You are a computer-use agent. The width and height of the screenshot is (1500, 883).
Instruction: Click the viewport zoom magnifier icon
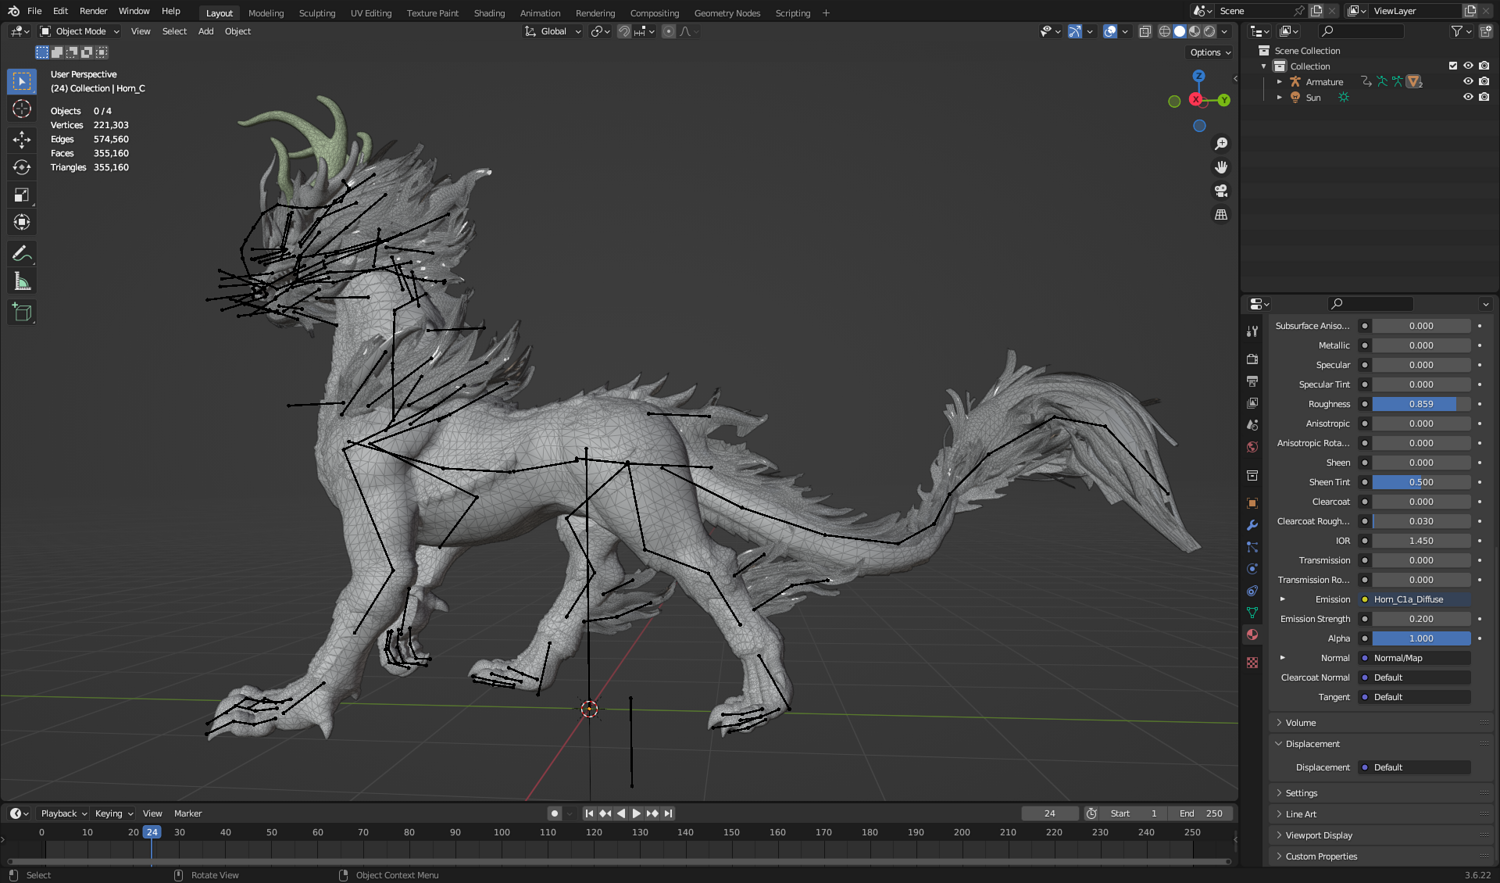click(1221, 144)
